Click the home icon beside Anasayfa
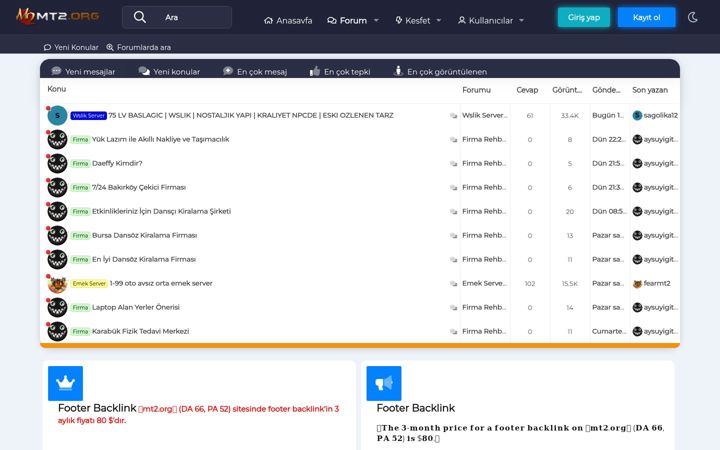The width and height of the screenshot is (720, 450). point(268,21)
